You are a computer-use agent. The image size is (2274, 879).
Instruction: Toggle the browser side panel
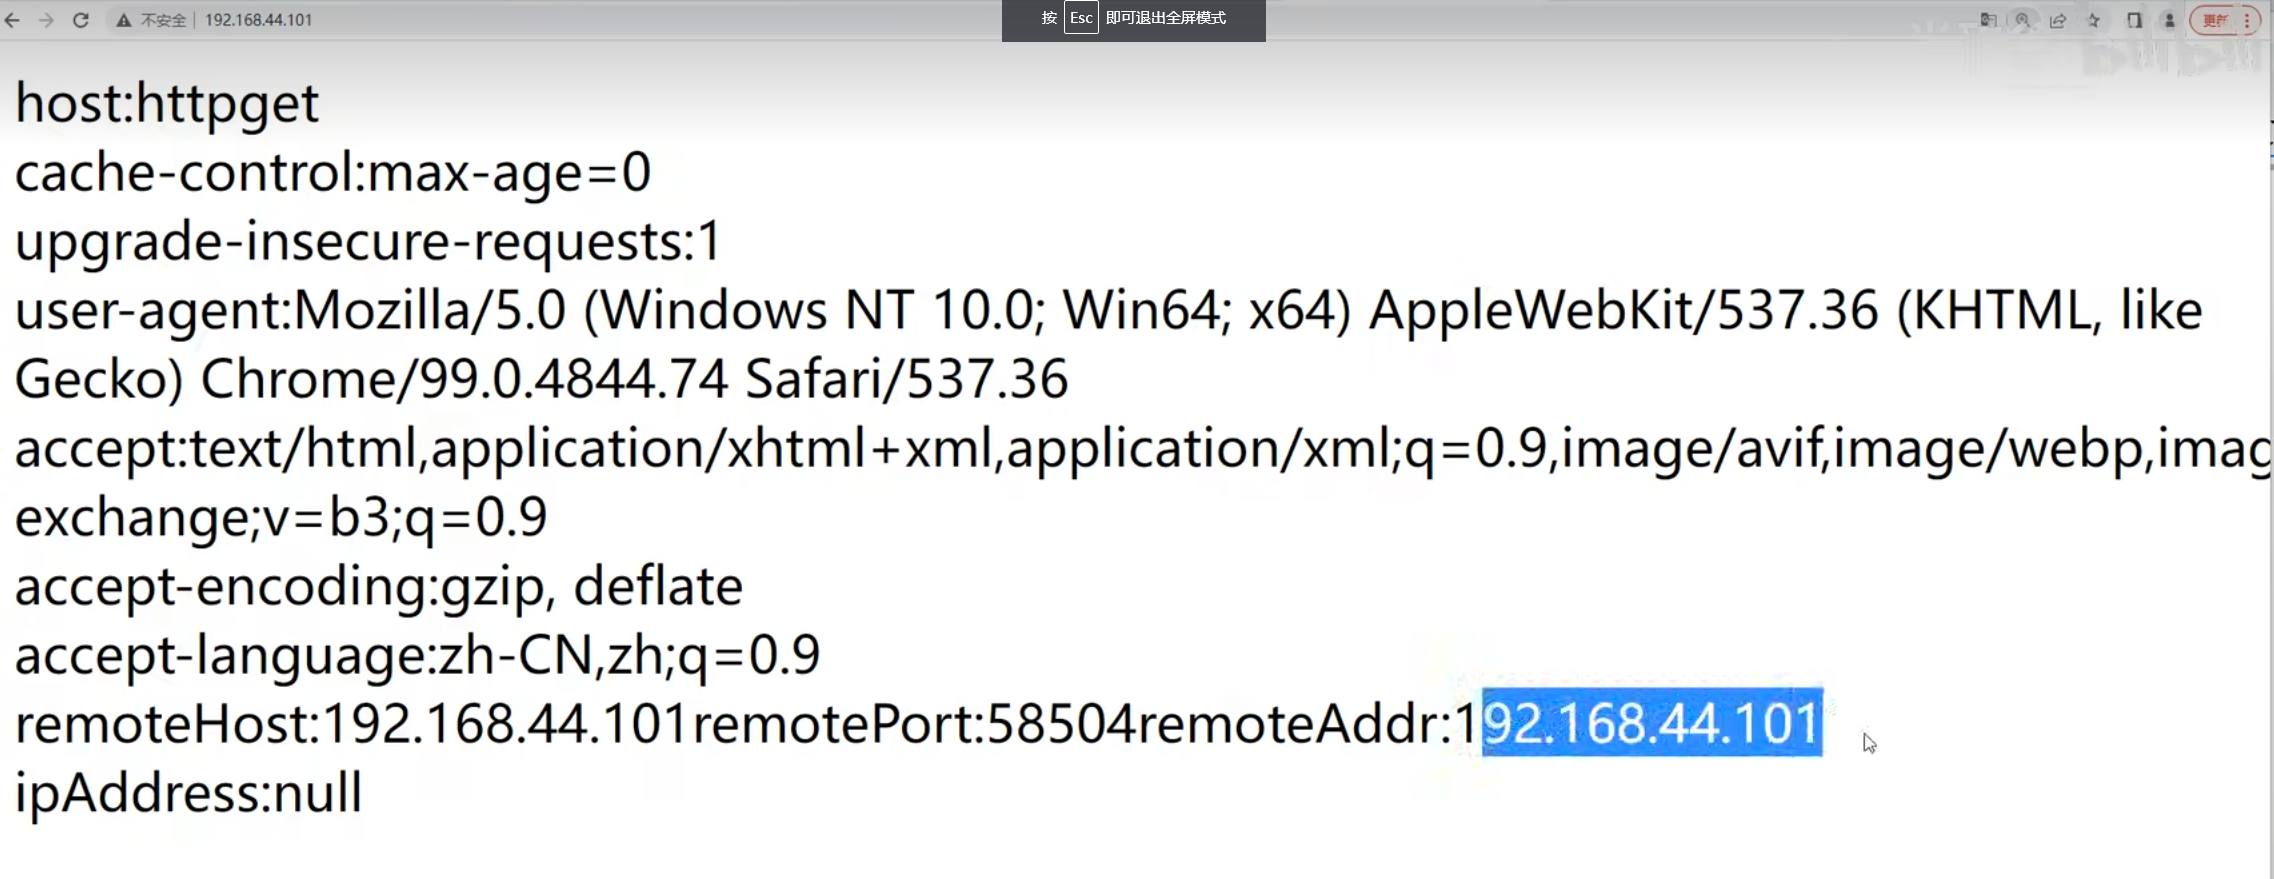2134,20
